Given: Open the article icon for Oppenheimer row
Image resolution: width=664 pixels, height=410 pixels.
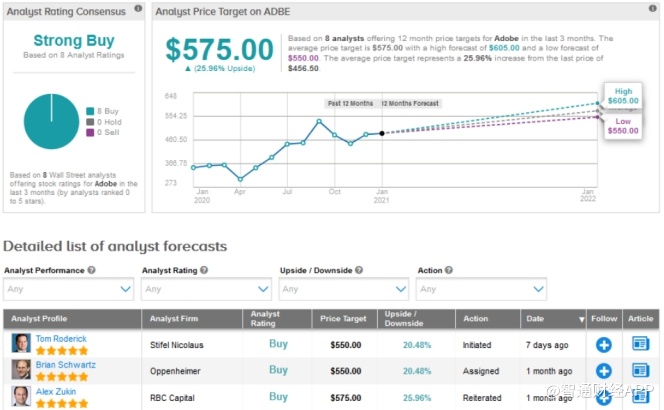Looking at the screenshot, I should click(640, 370).
